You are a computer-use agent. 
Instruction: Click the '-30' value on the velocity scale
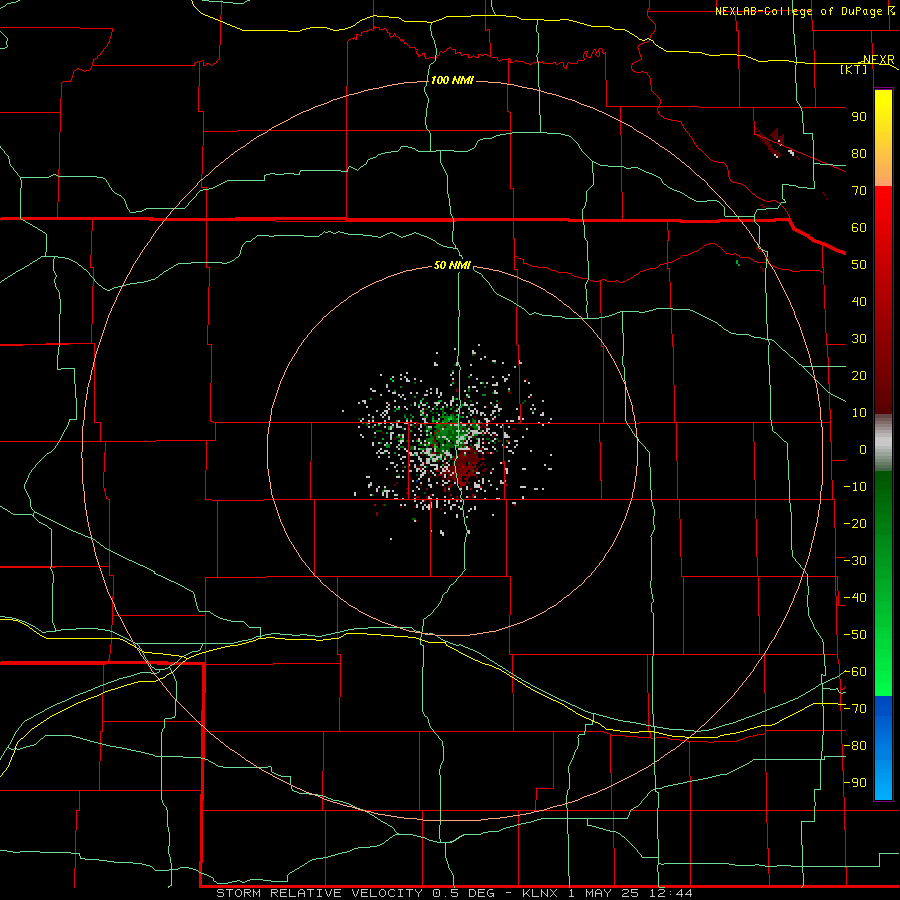(x=855, y=561)
